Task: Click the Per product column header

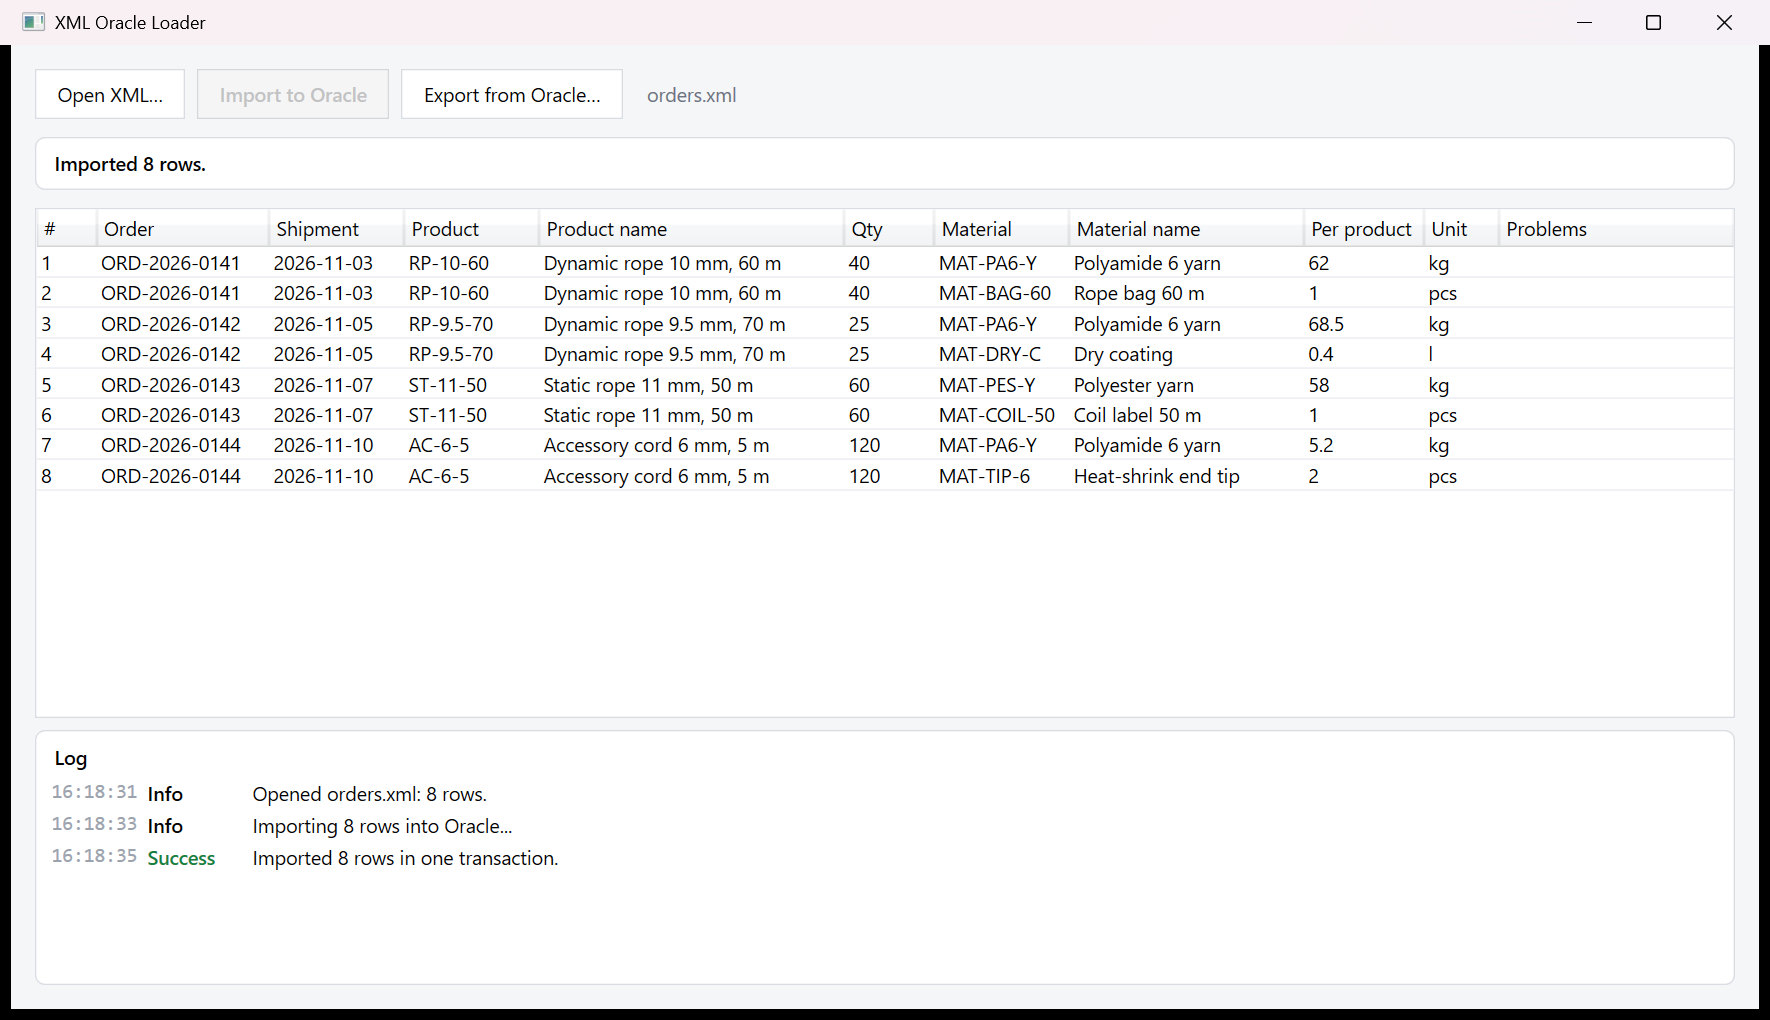Action: (x=1363, y=229)
